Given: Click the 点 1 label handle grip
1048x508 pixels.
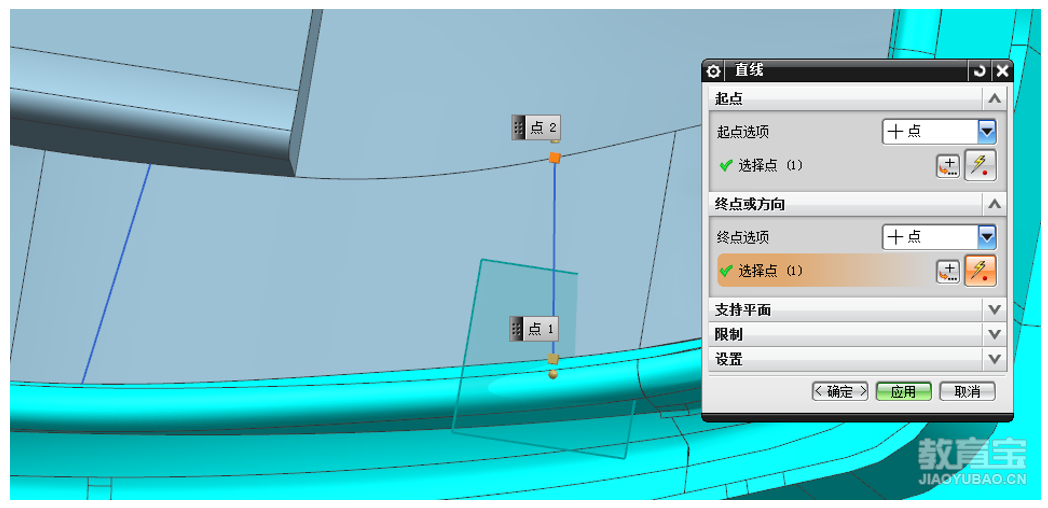Looking at the screenshot, I should (516, 329).
